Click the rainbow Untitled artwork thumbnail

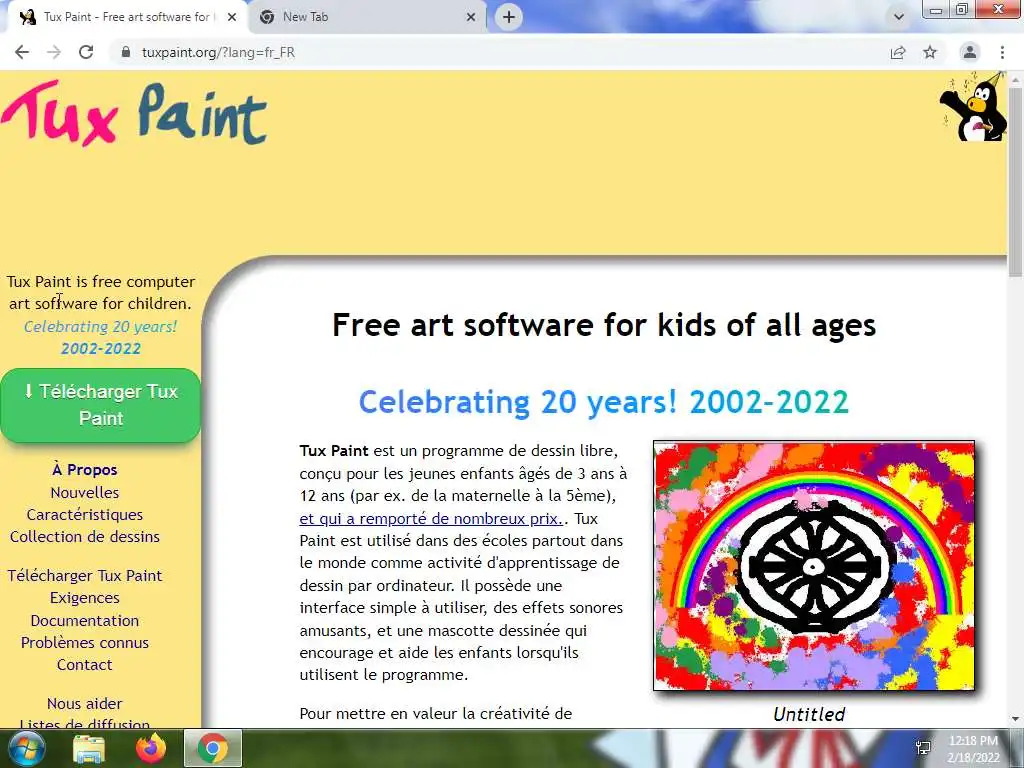(814, 566)
